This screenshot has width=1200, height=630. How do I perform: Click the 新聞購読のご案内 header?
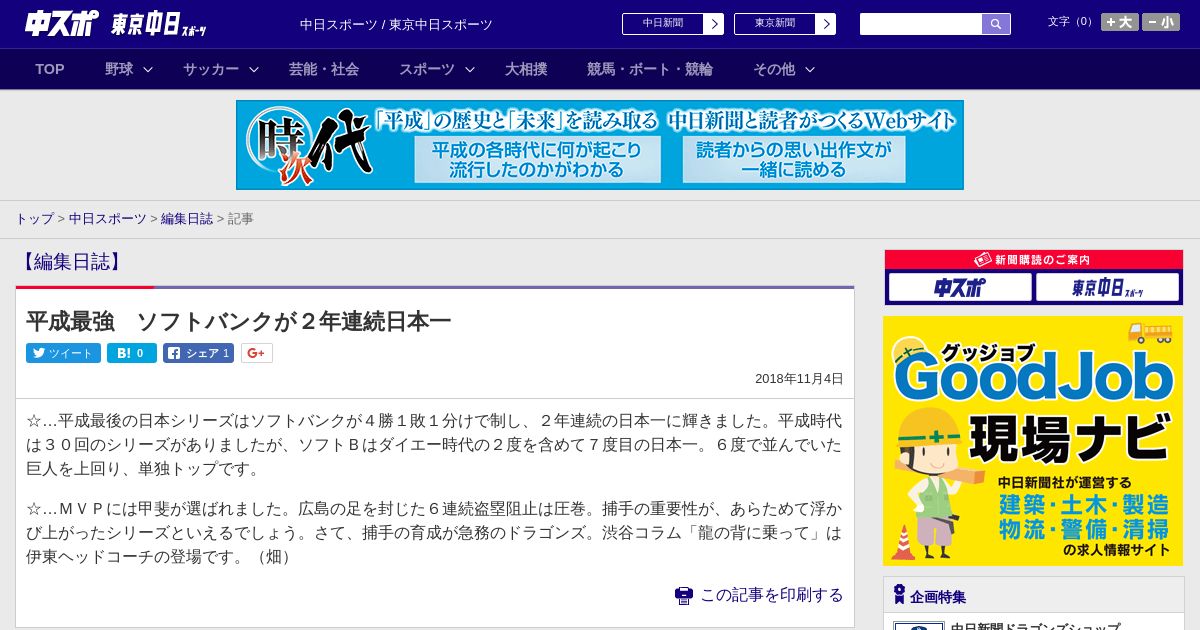click(x=1033, y=259)
